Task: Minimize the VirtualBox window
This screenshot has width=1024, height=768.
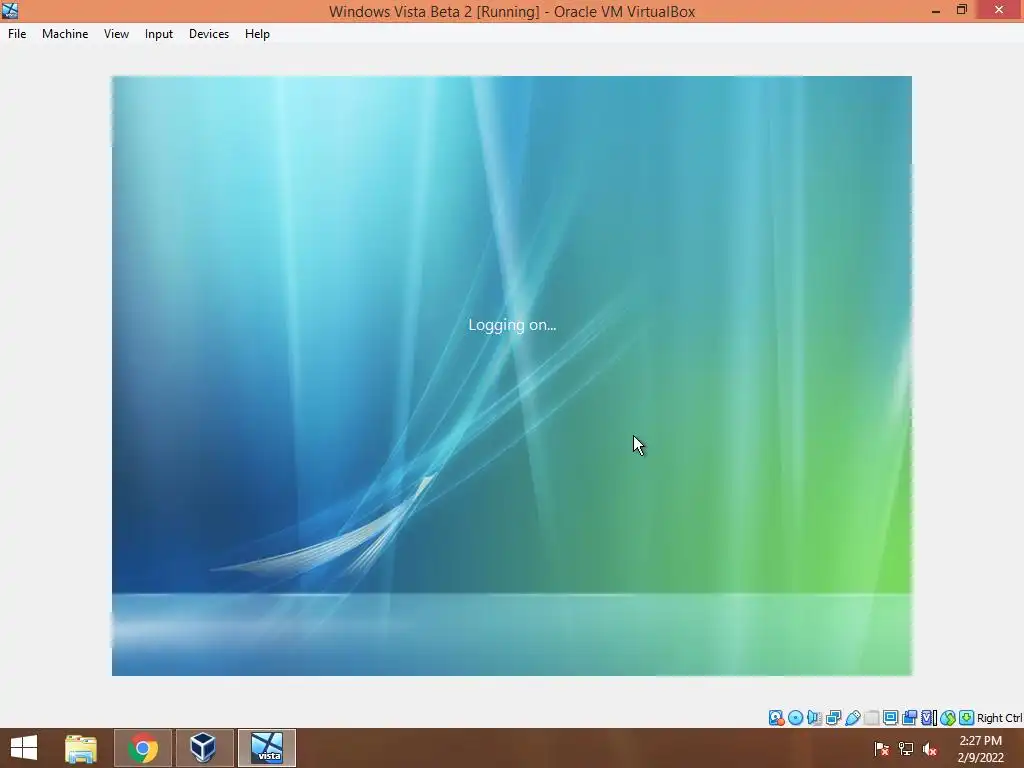Action: [936, 11]
